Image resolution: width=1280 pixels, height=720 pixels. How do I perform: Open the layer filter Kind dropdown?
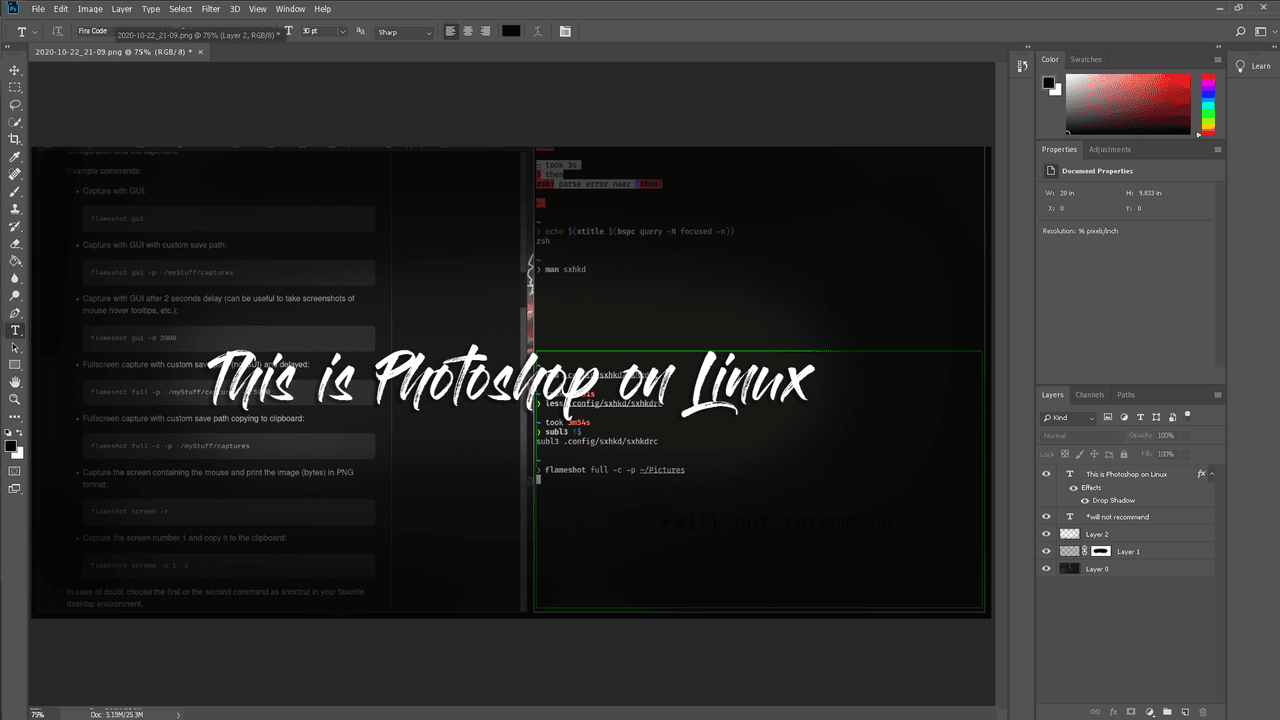(1068, 417)
